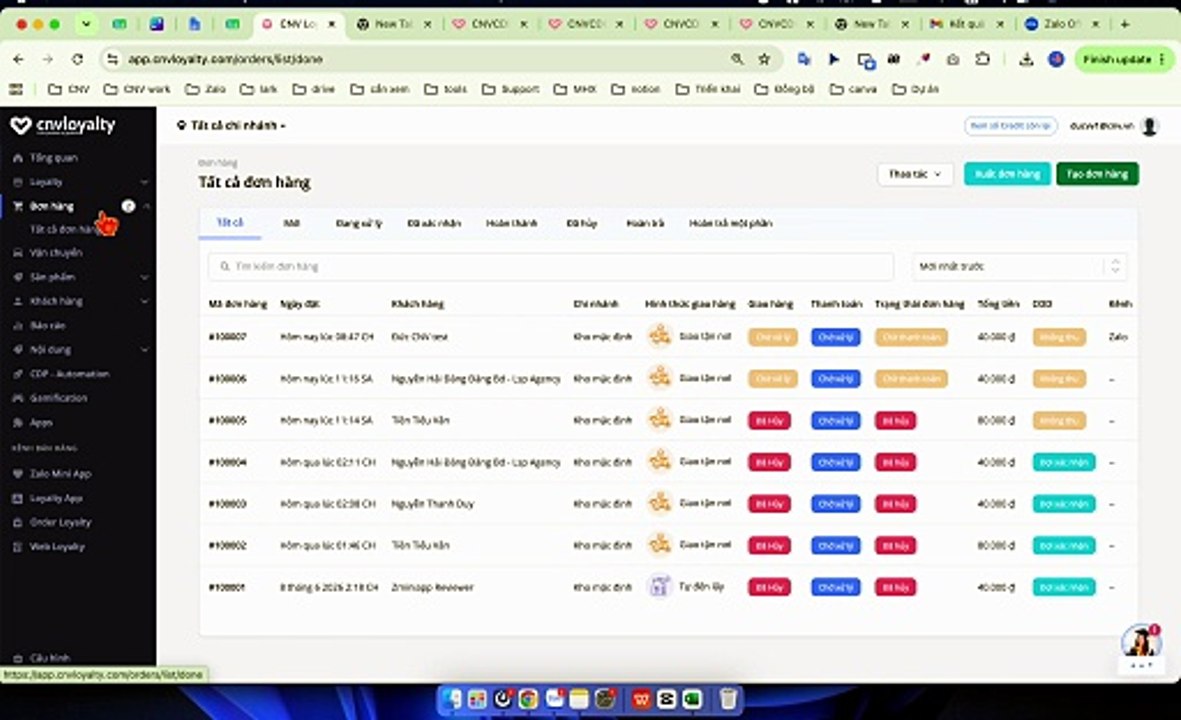Expand the Khách hàng sidebar menu
Image resolution: width=1181 pixels, height=720 pixels.
tap(145, 301)
